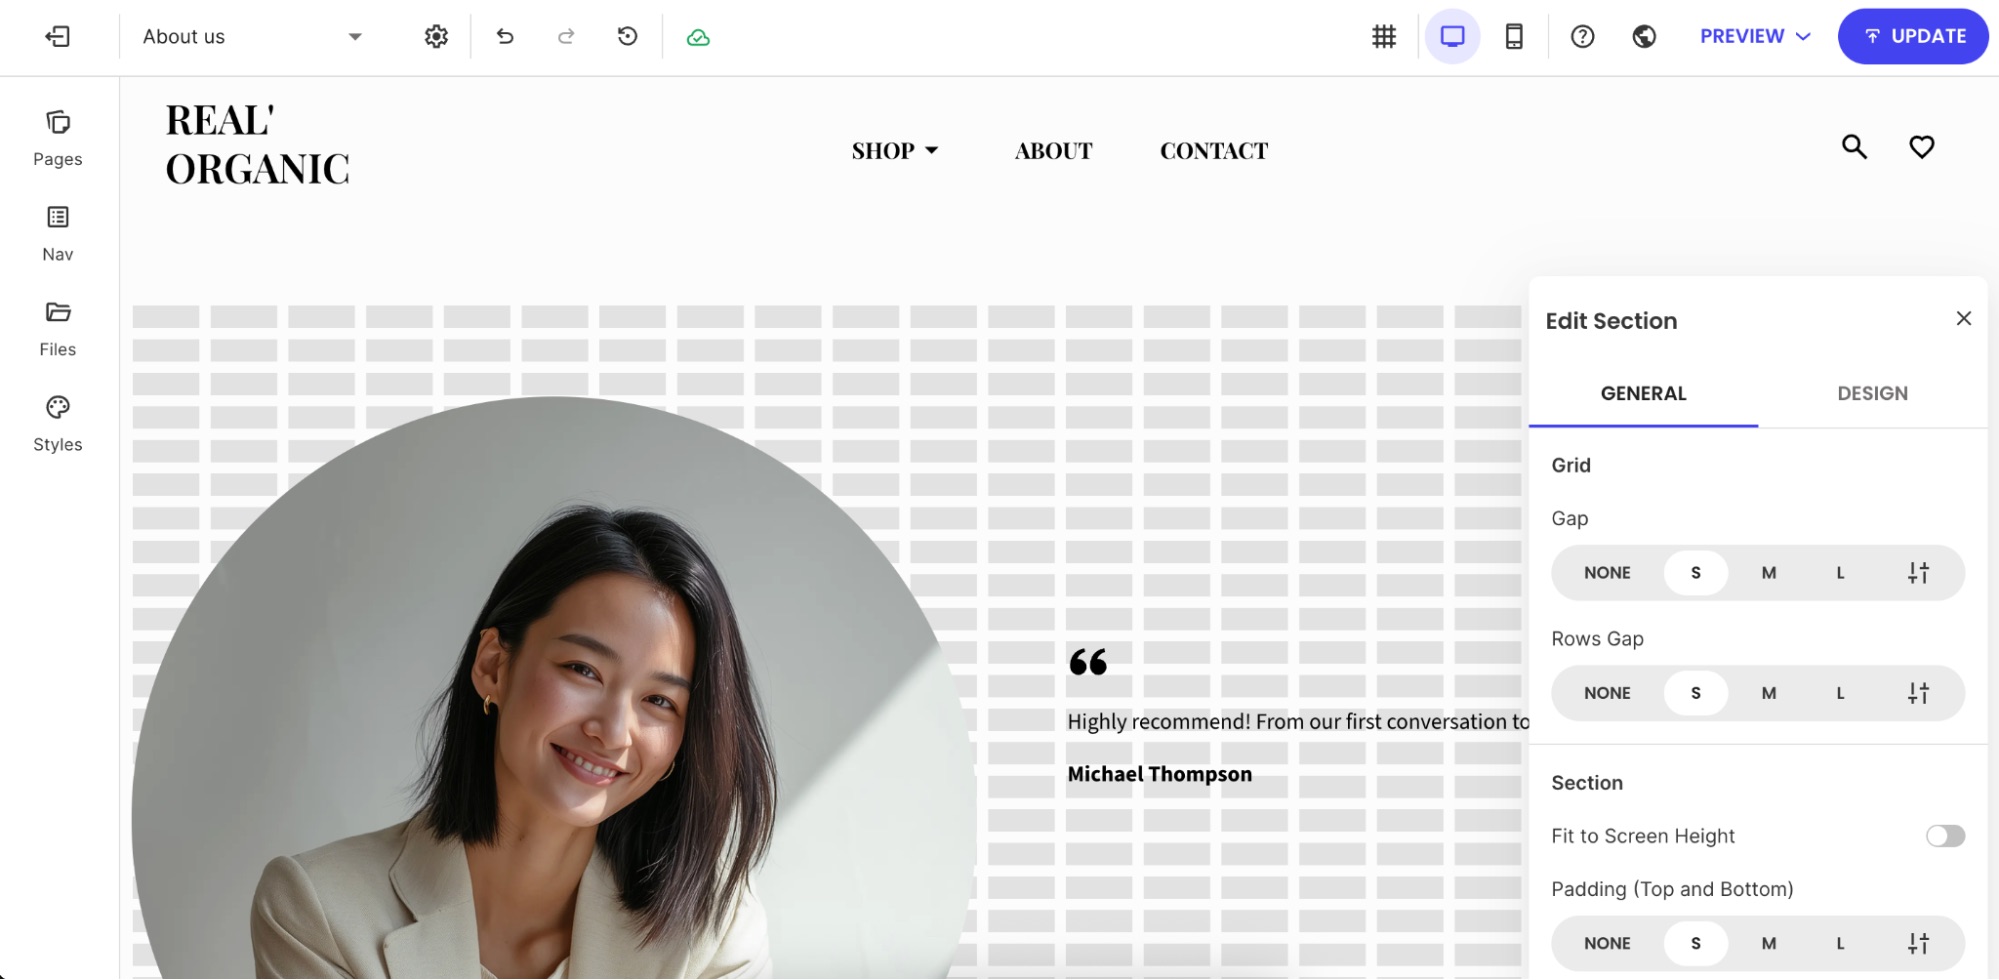Set Rows Gap to L
Image resolution: width=1999 pixels, height=980 pixels.
(1840, 693)
